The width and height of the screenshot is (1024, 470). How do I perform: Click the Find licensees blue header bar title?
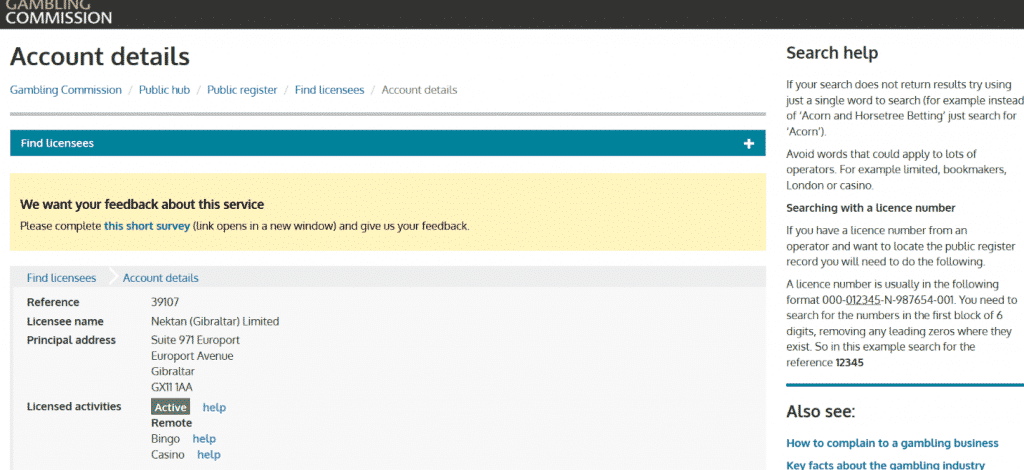(57, 143)
